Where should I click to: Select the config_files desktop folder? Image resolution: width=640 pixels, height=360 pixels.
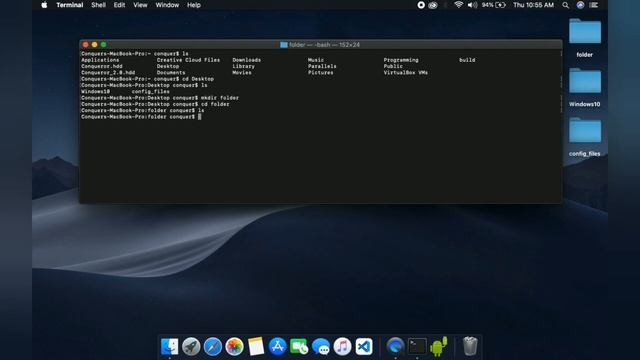tap(584, 137)
